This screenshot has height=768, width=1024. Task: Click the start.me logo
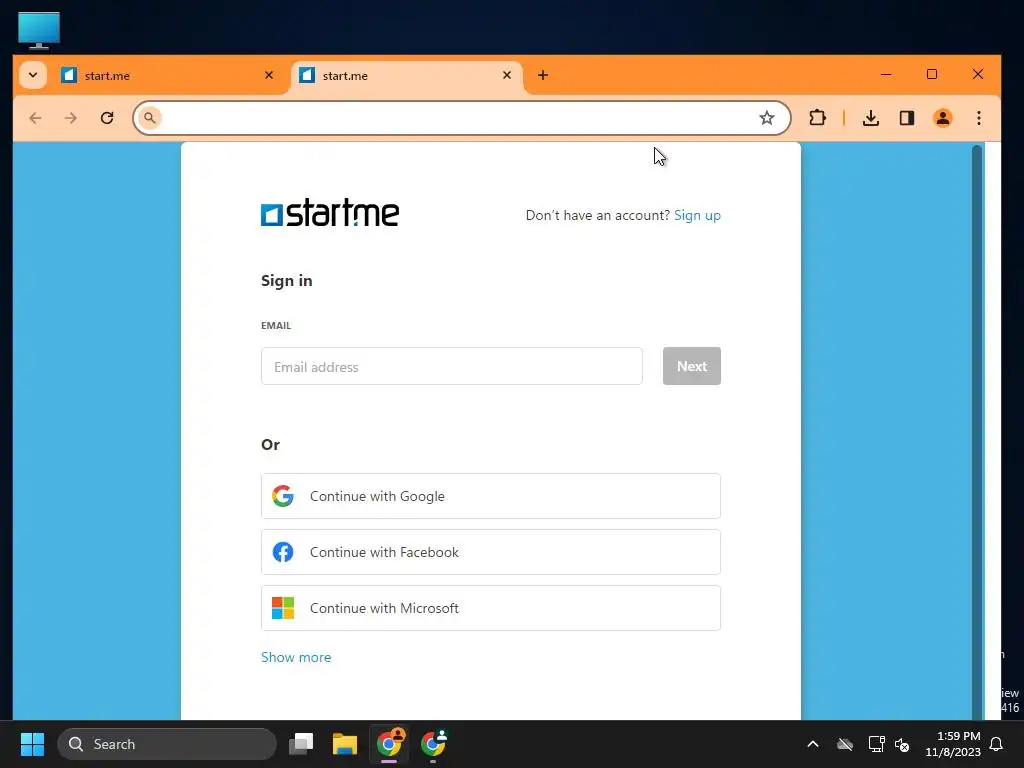330,213
